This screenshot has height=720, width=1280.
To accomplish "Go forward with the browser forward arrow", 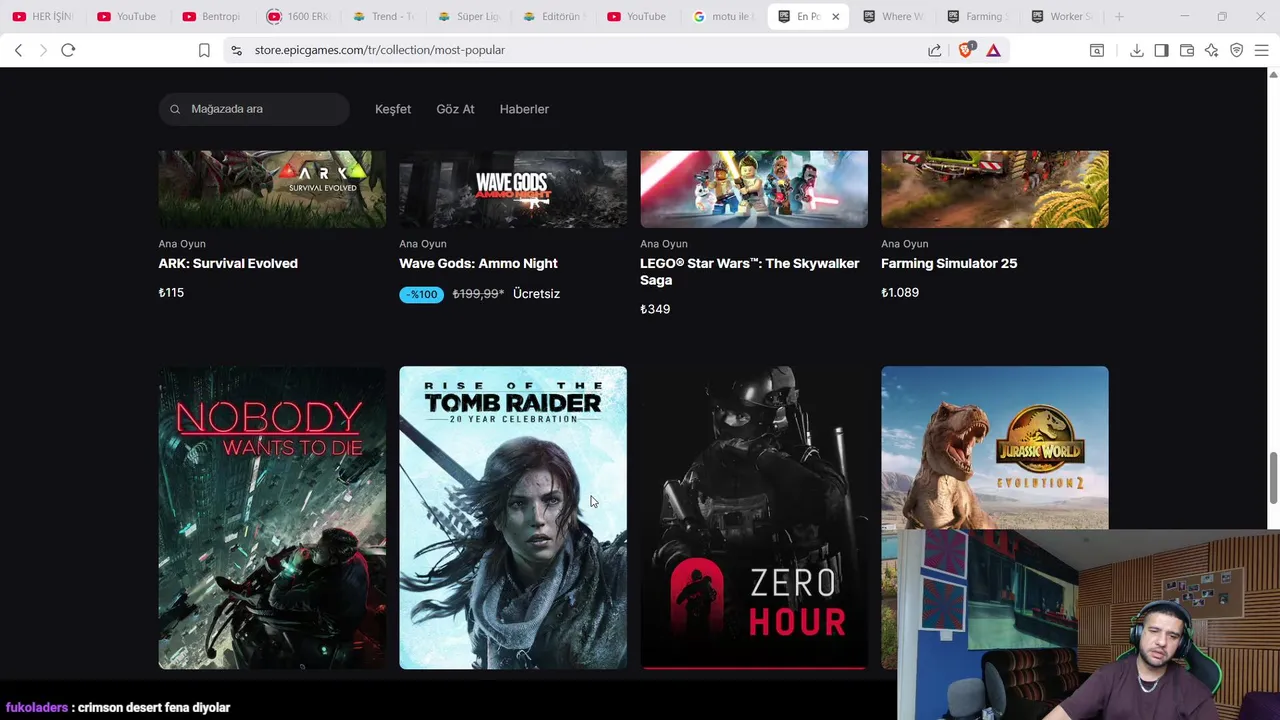I will pyautogui.click(x=43, y=50).
